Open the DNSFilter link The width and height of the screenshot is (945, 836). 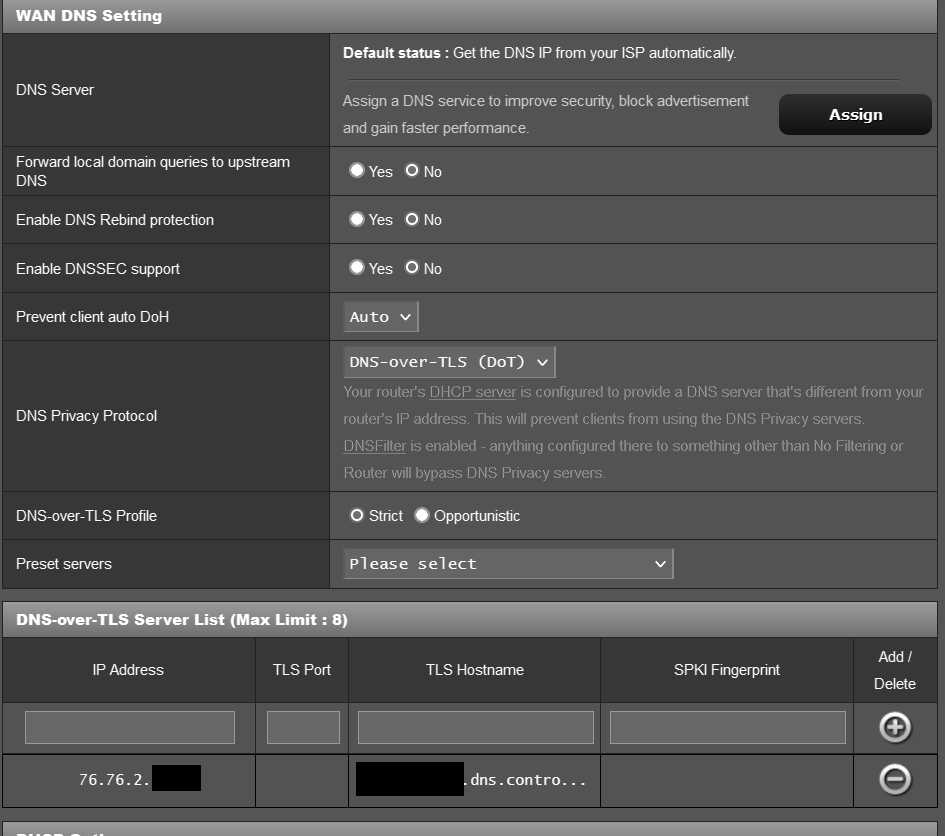click(374, 446)
